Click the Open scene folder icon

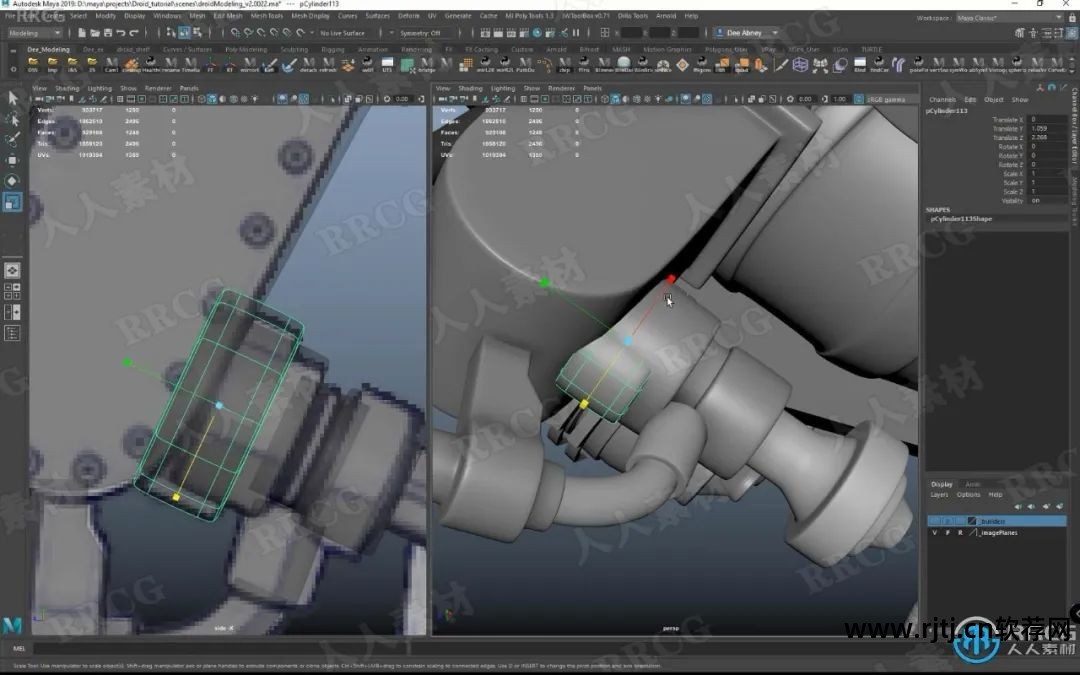click(94, 33)
